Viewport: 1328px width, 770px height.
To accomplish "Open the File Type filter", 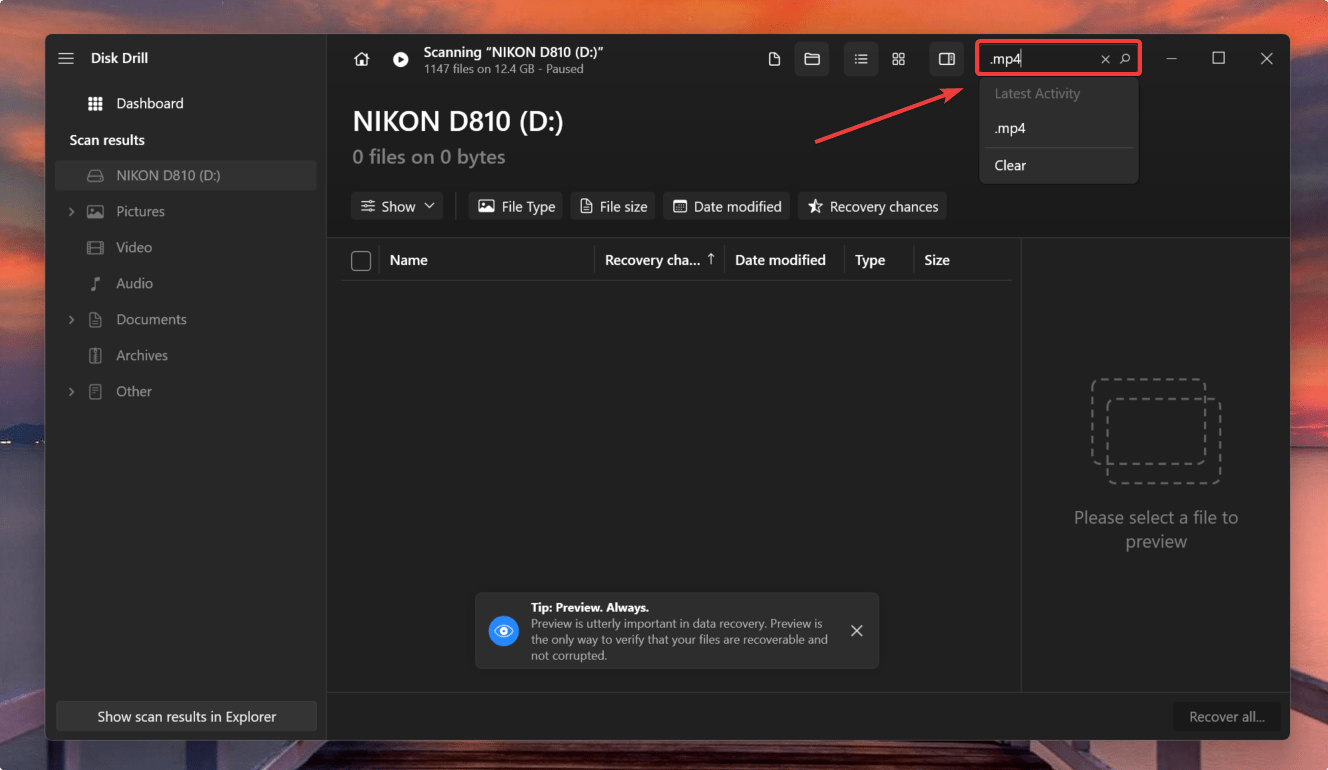I will pos(516,206).
